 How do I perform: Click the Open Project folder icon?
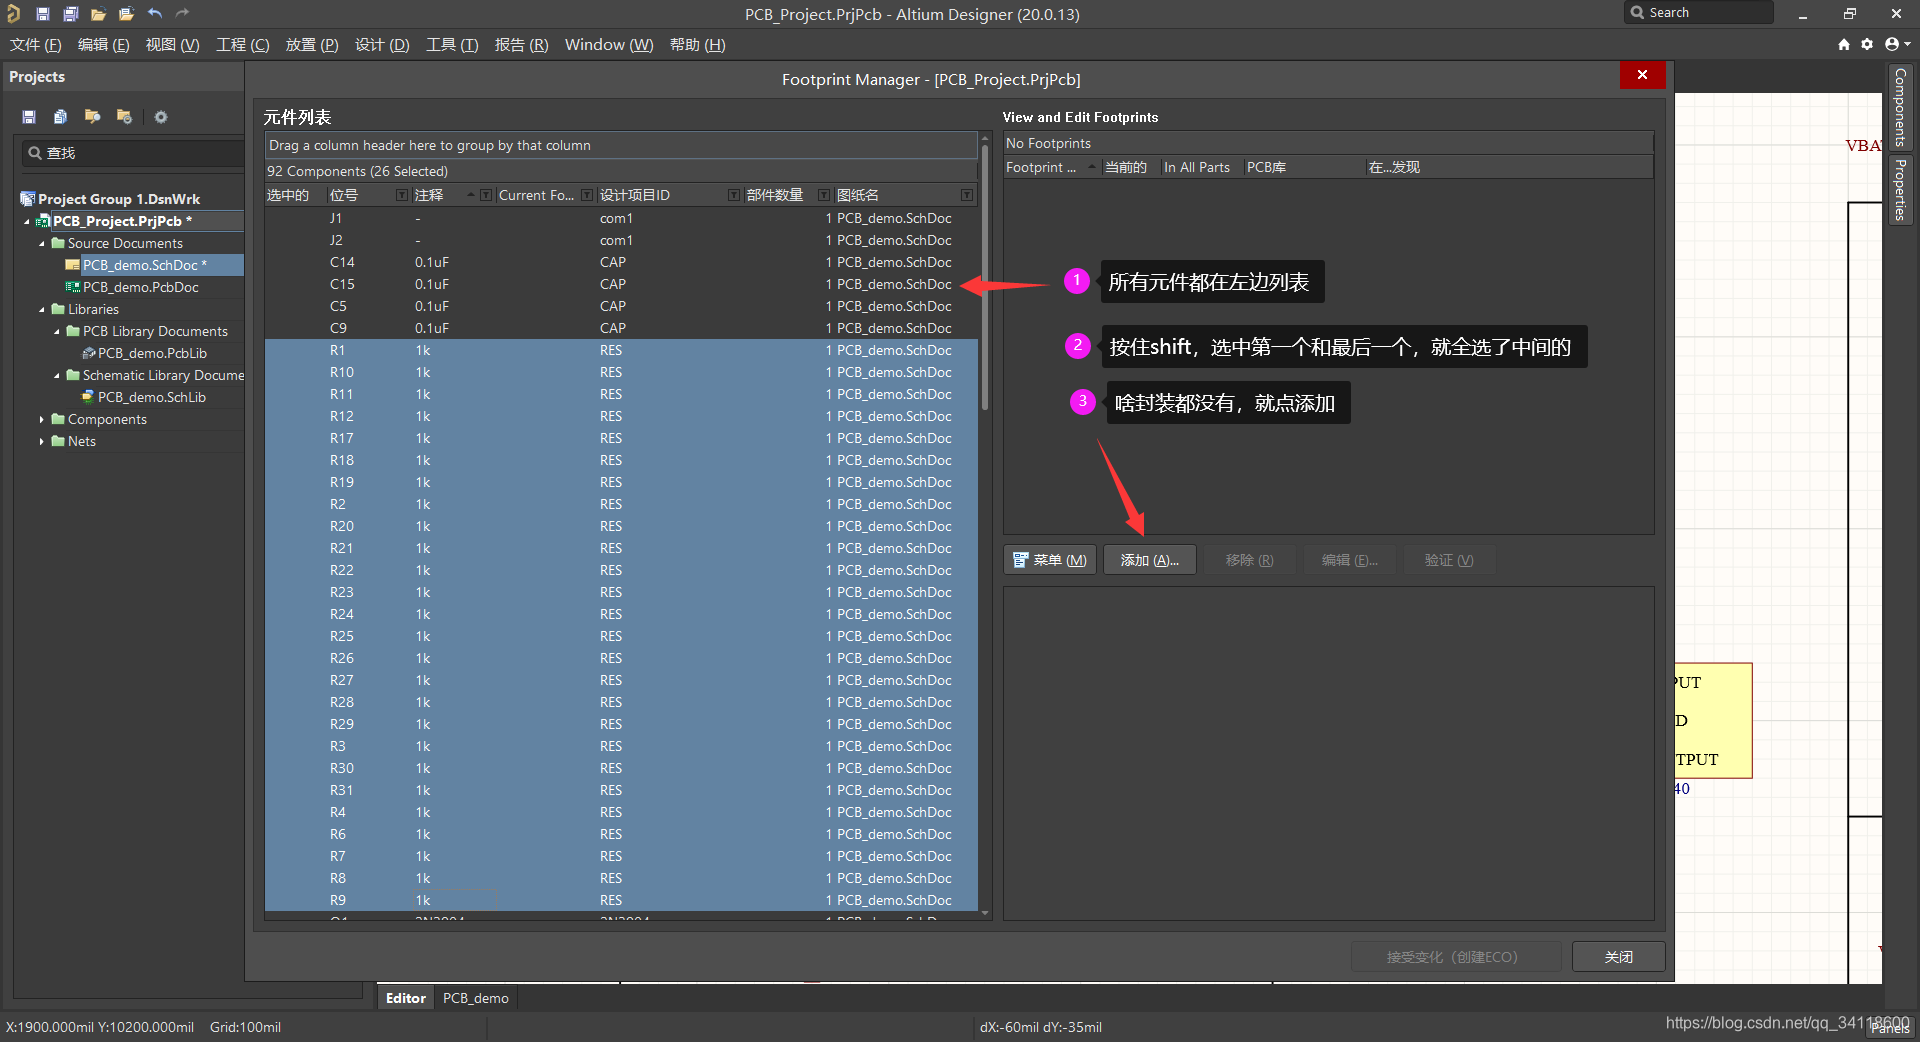tap(126, 14)
